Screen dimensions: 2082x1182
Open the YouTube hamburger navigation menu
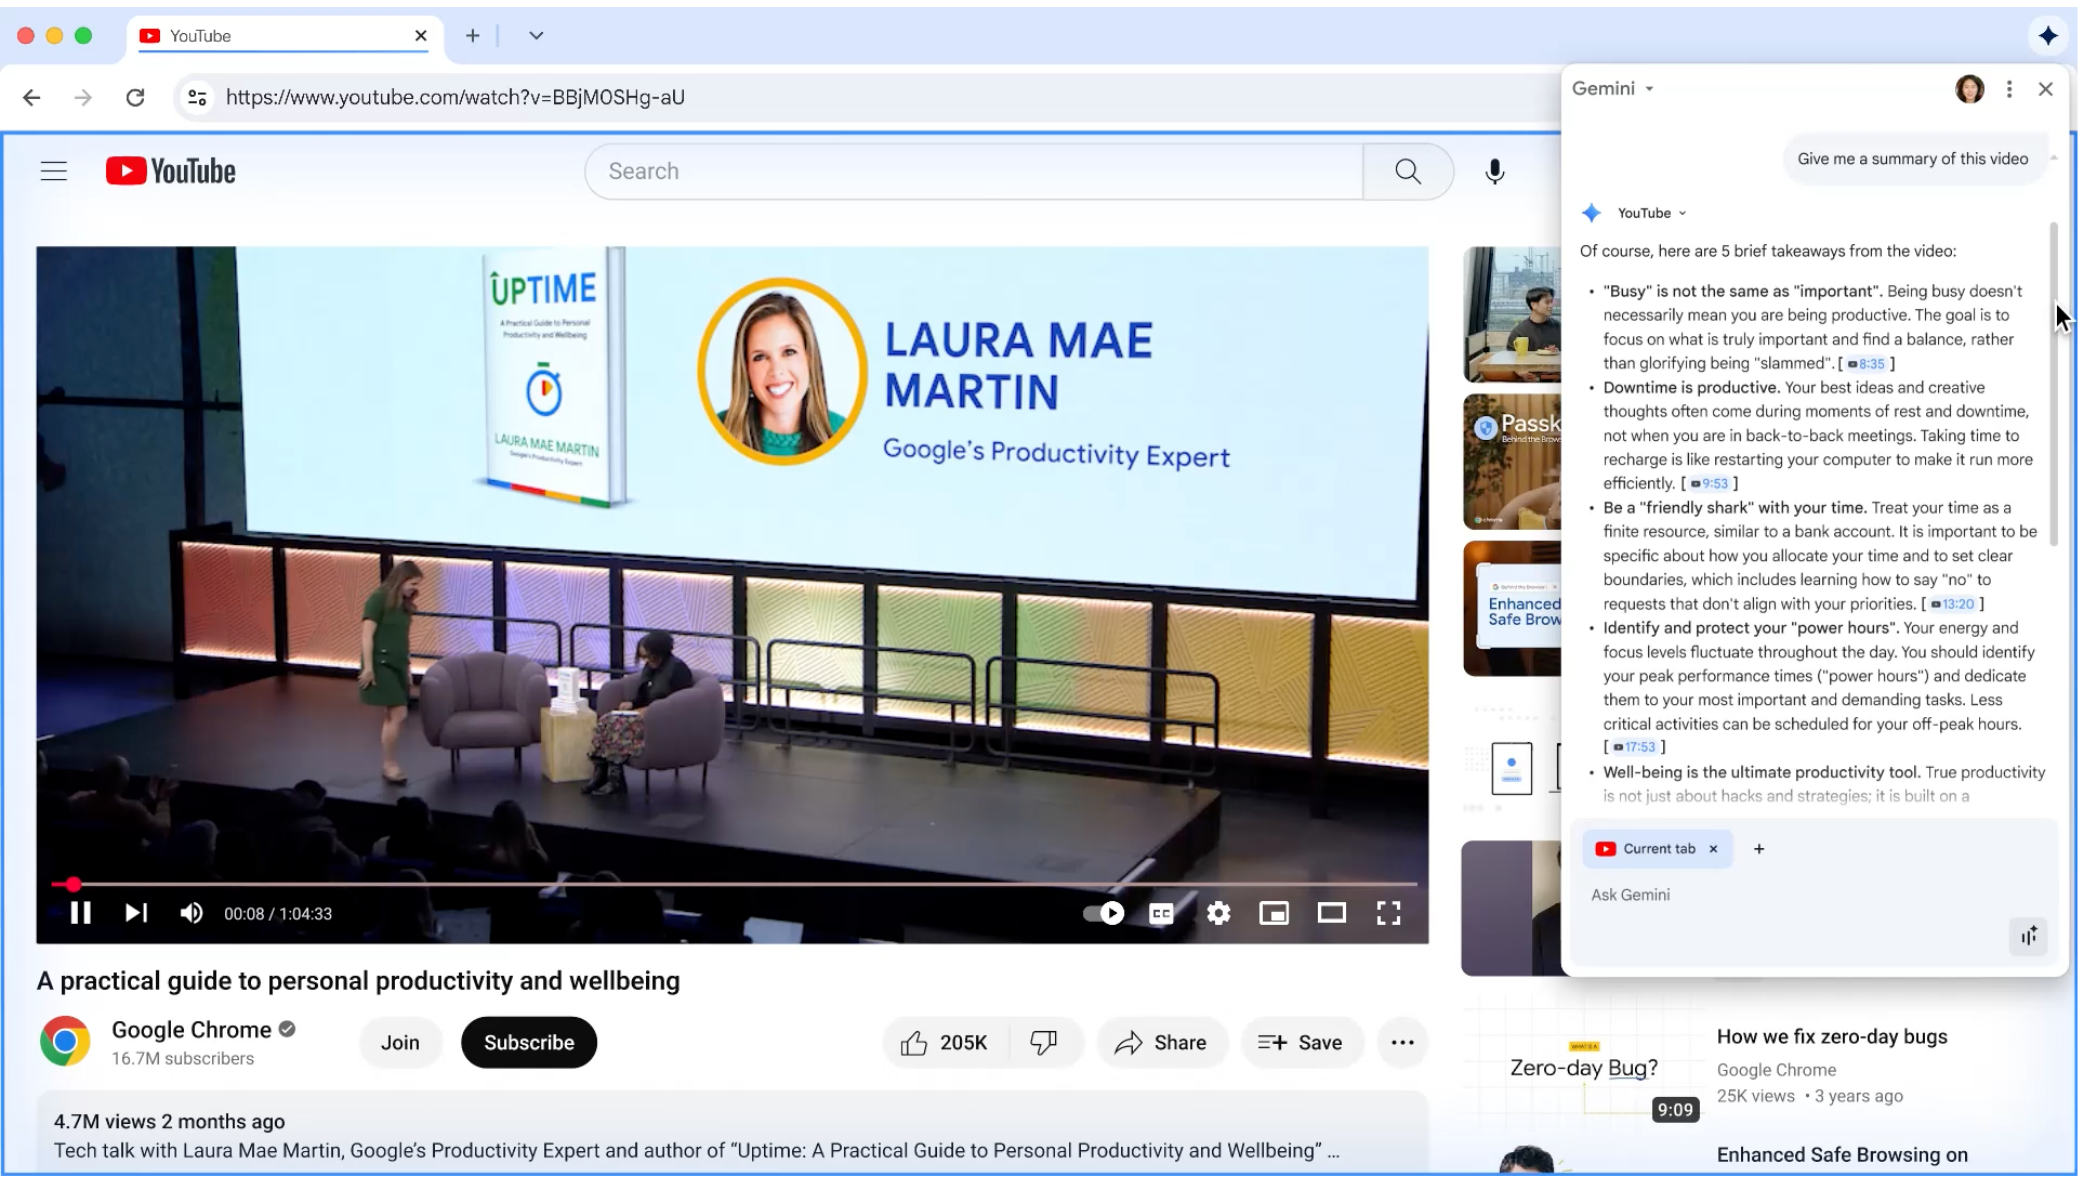click(53, 170)
